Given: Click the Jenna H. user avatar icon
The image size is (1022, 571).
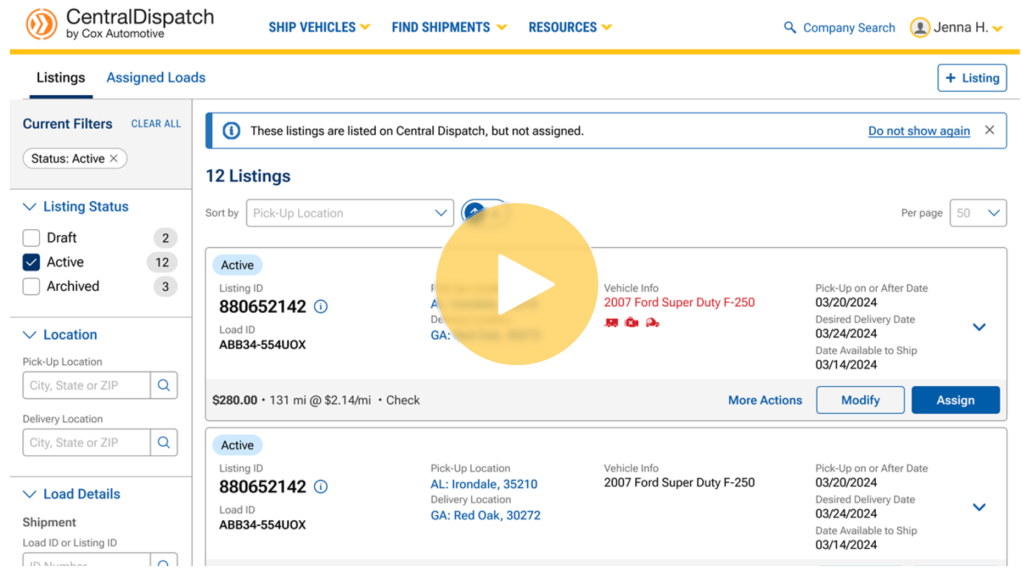Looking at the screenshot, I should tap(919, 28).
